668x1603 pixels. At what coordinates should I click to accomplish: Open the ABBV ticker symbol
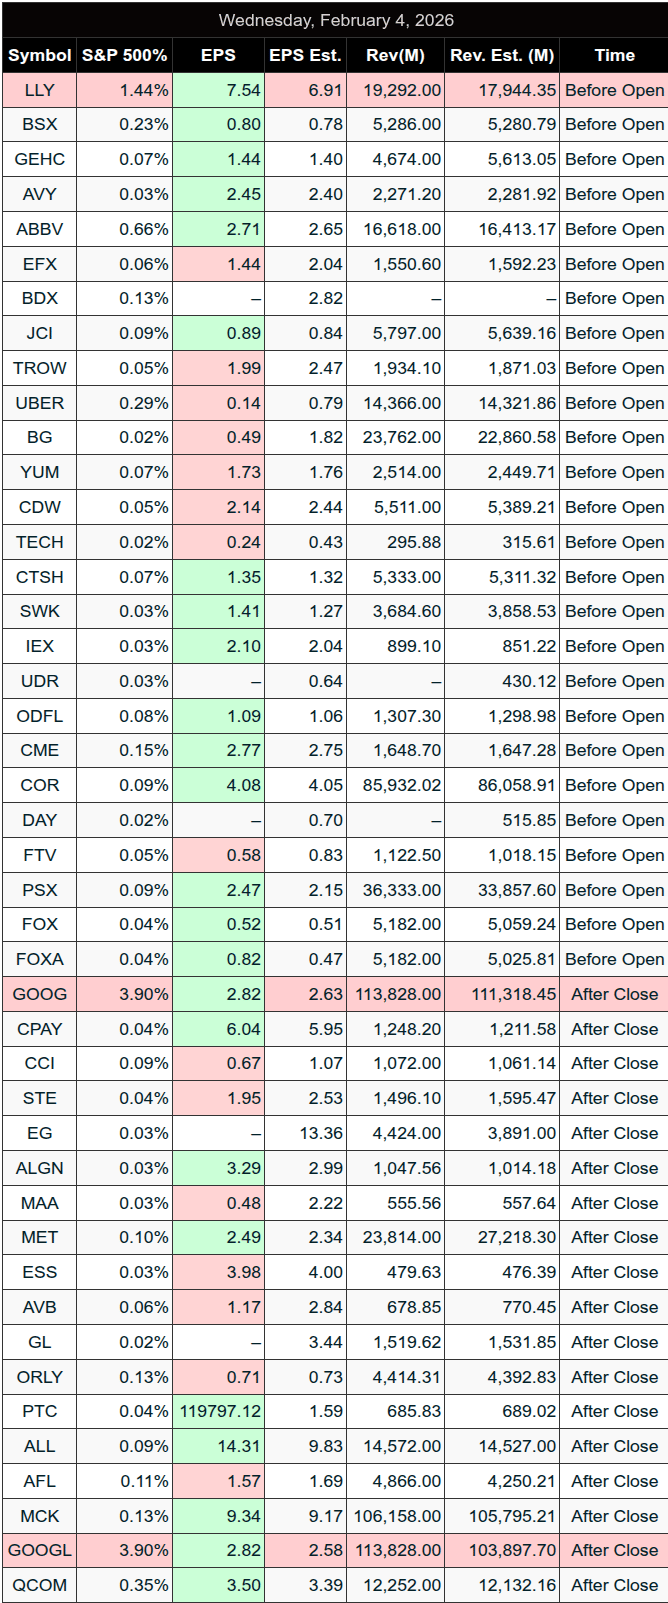(40, 229)
